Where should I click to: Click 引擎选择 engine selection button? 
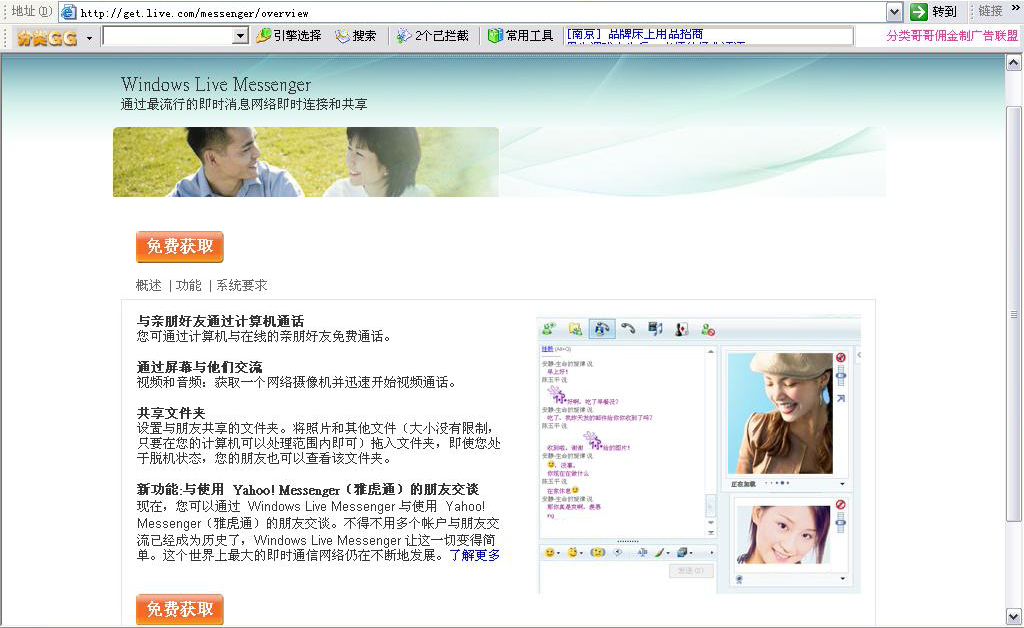pyautogui.click(x=289, y=36)
